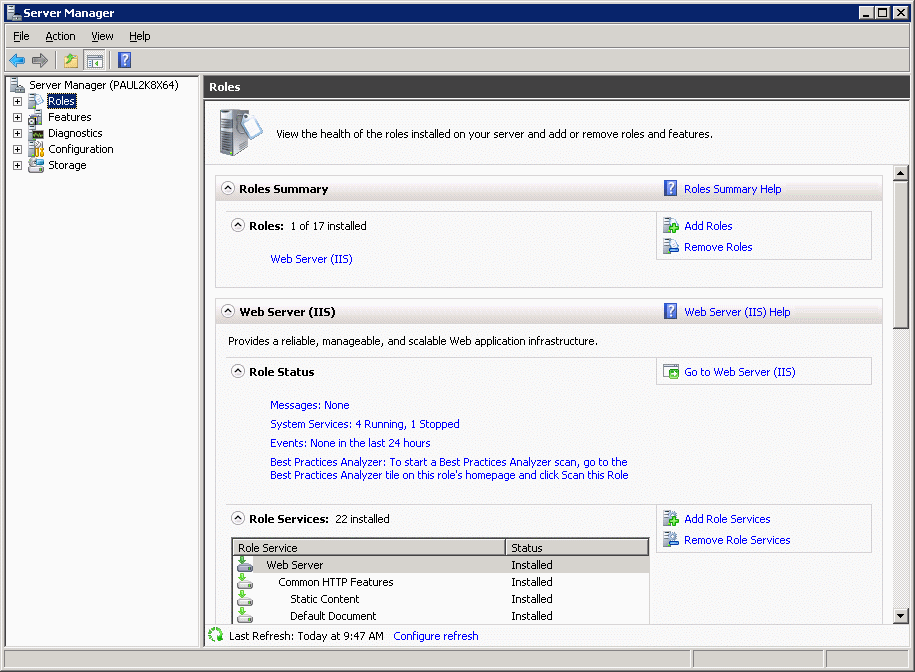
Task: Click the Default Document row icon
Action: pyautogui.click(x=245, y=615)
